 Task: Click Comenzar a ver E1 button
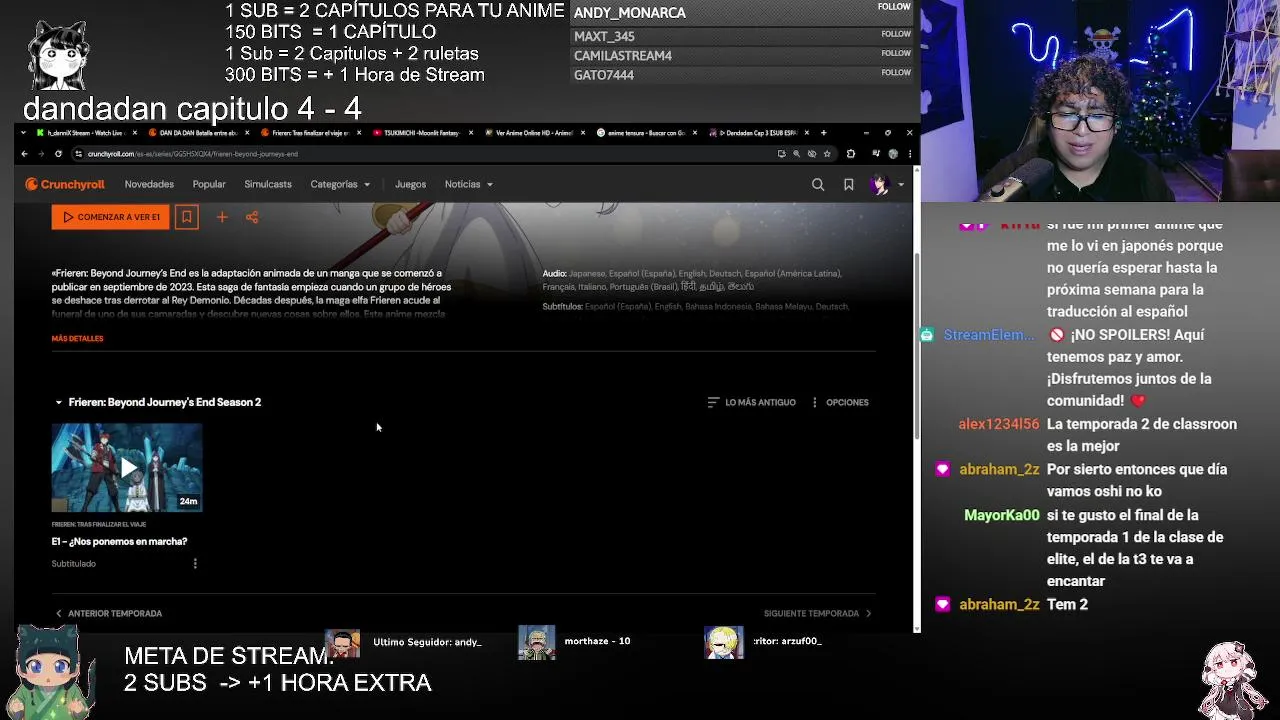pos(110,217)
